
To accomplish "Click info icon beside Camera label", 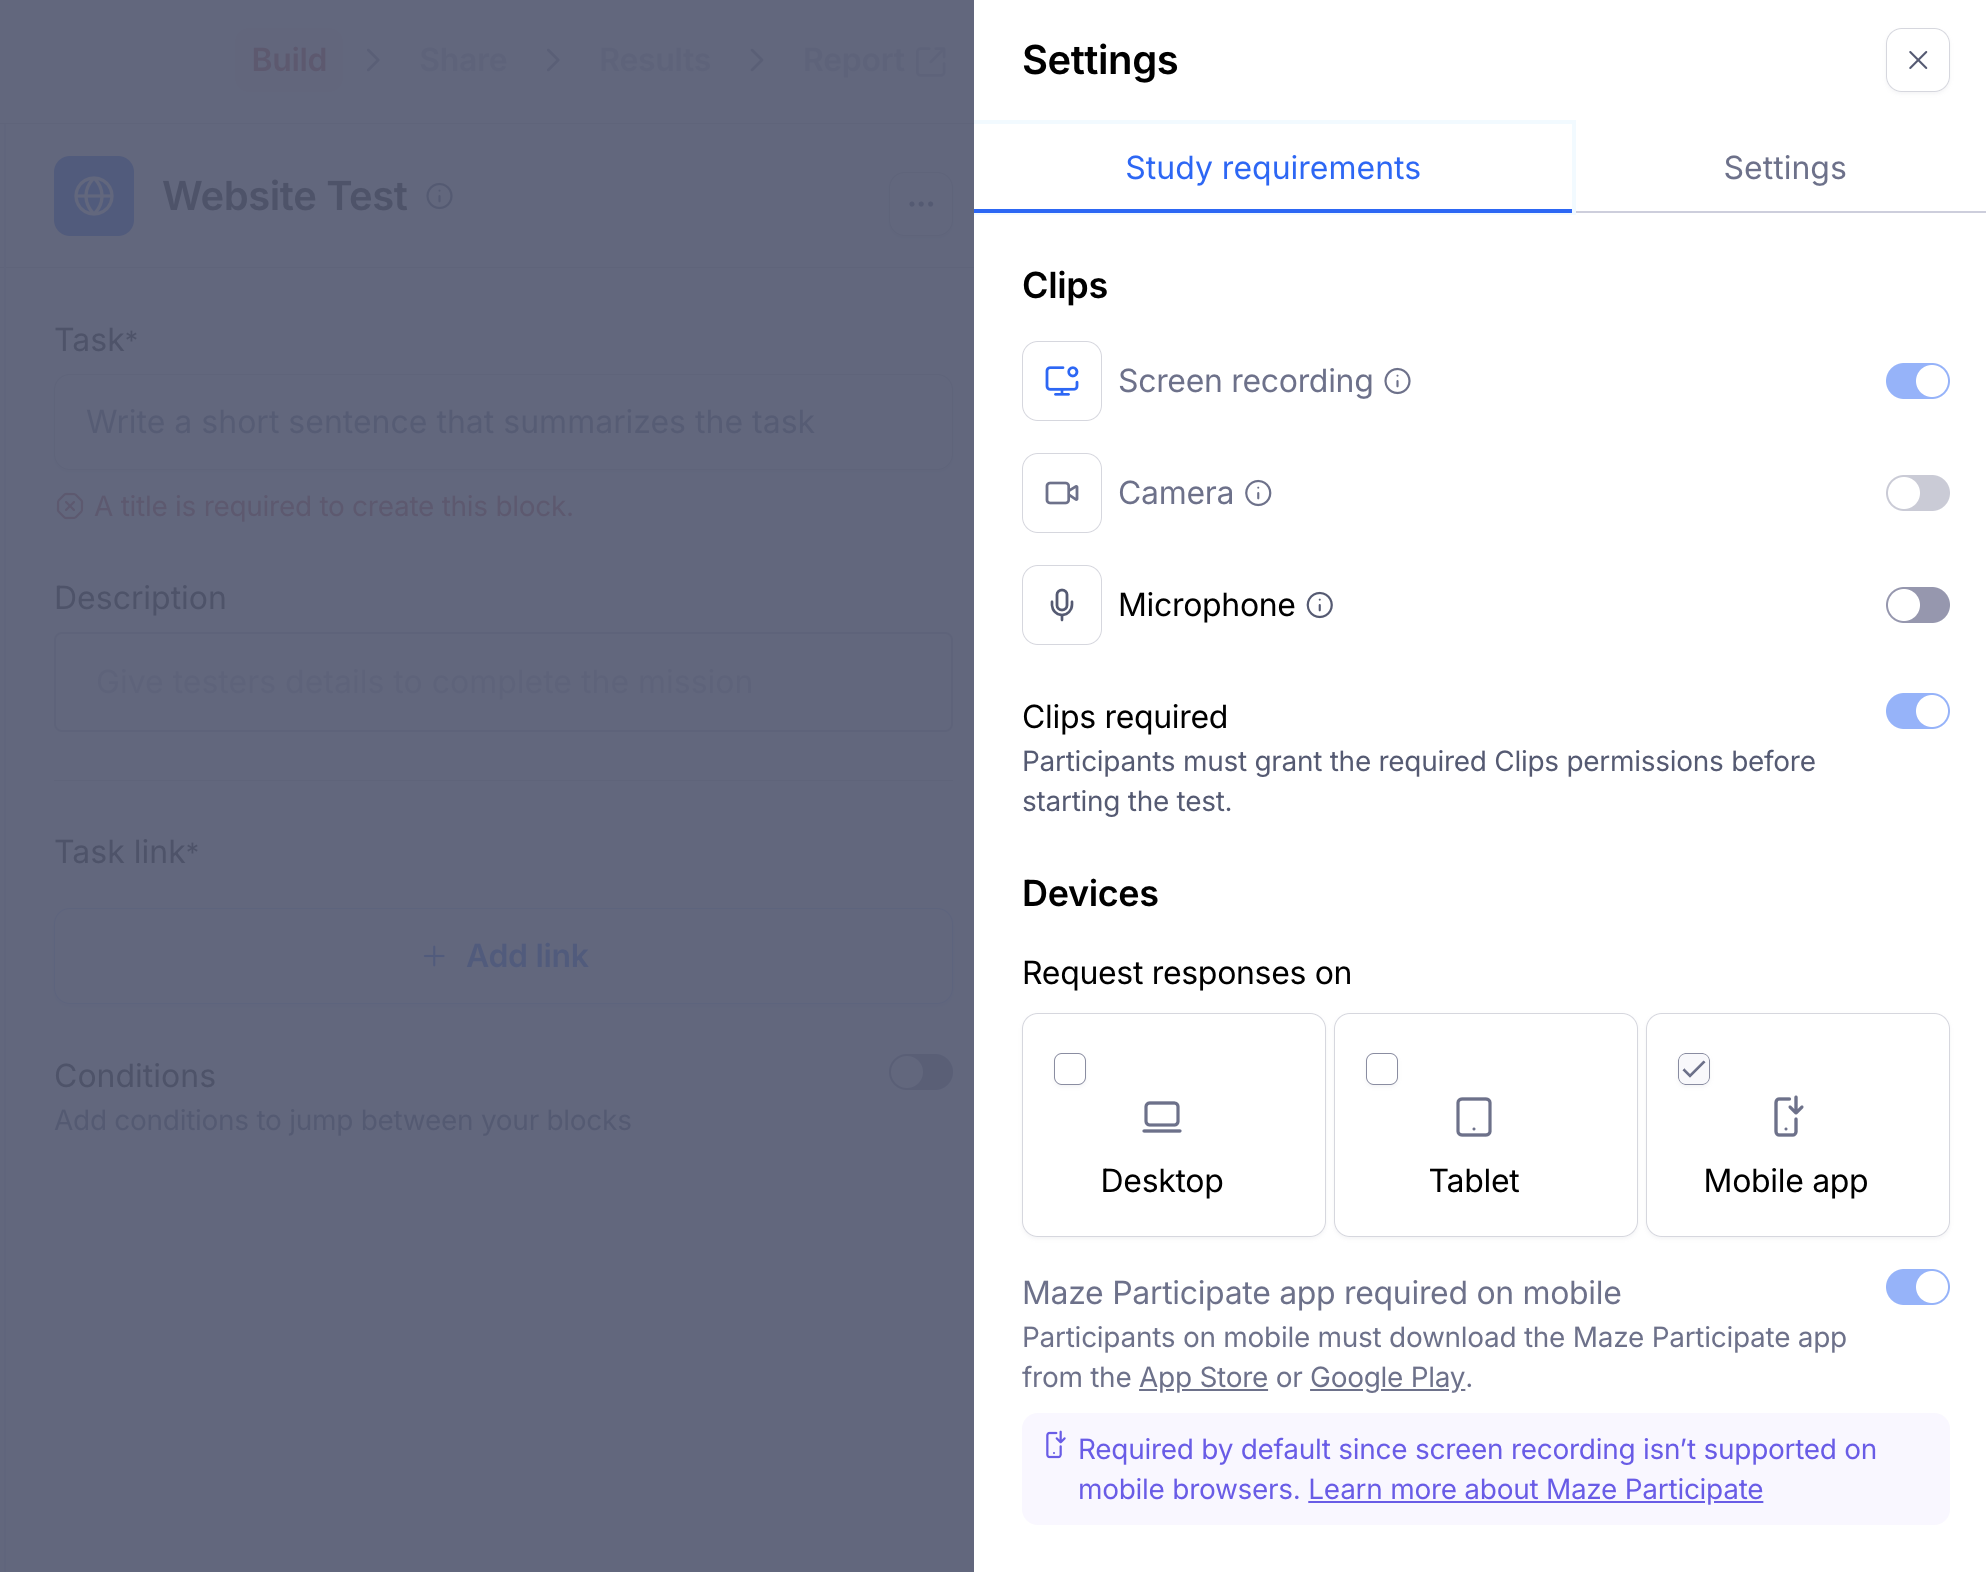I will 1258,493.
